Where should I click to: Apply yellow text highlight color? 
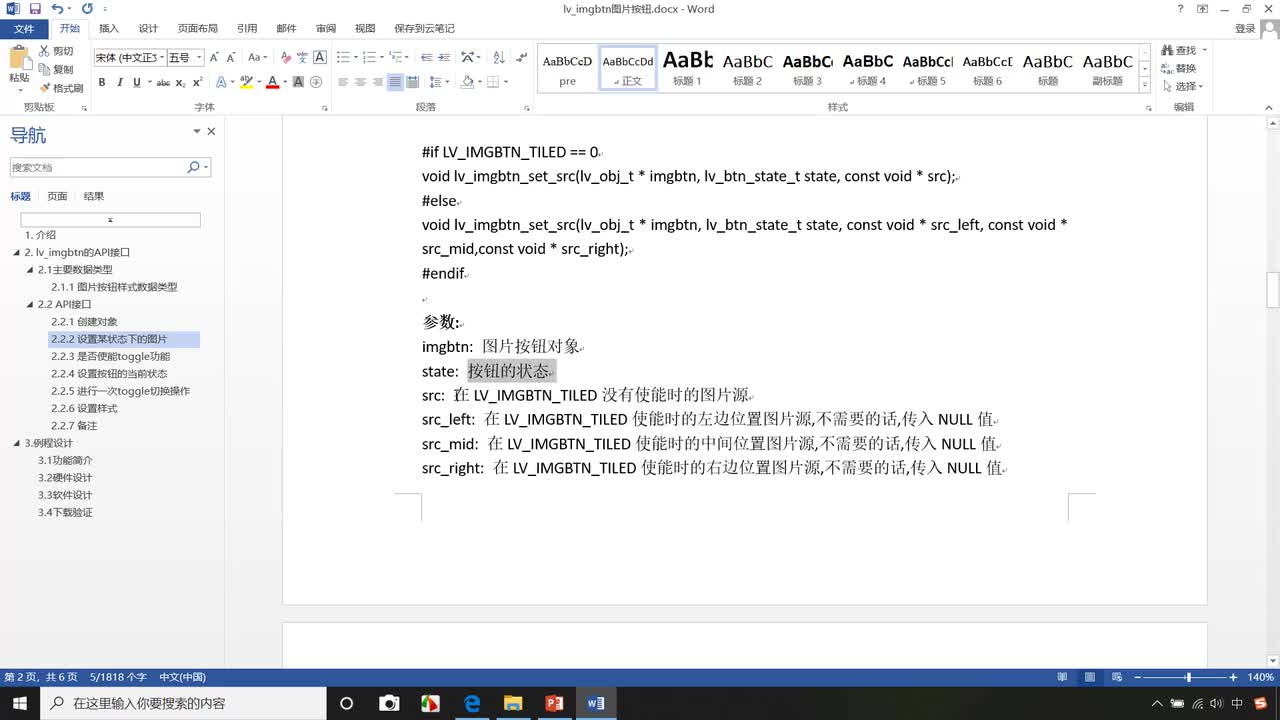(x=246, y=82)
